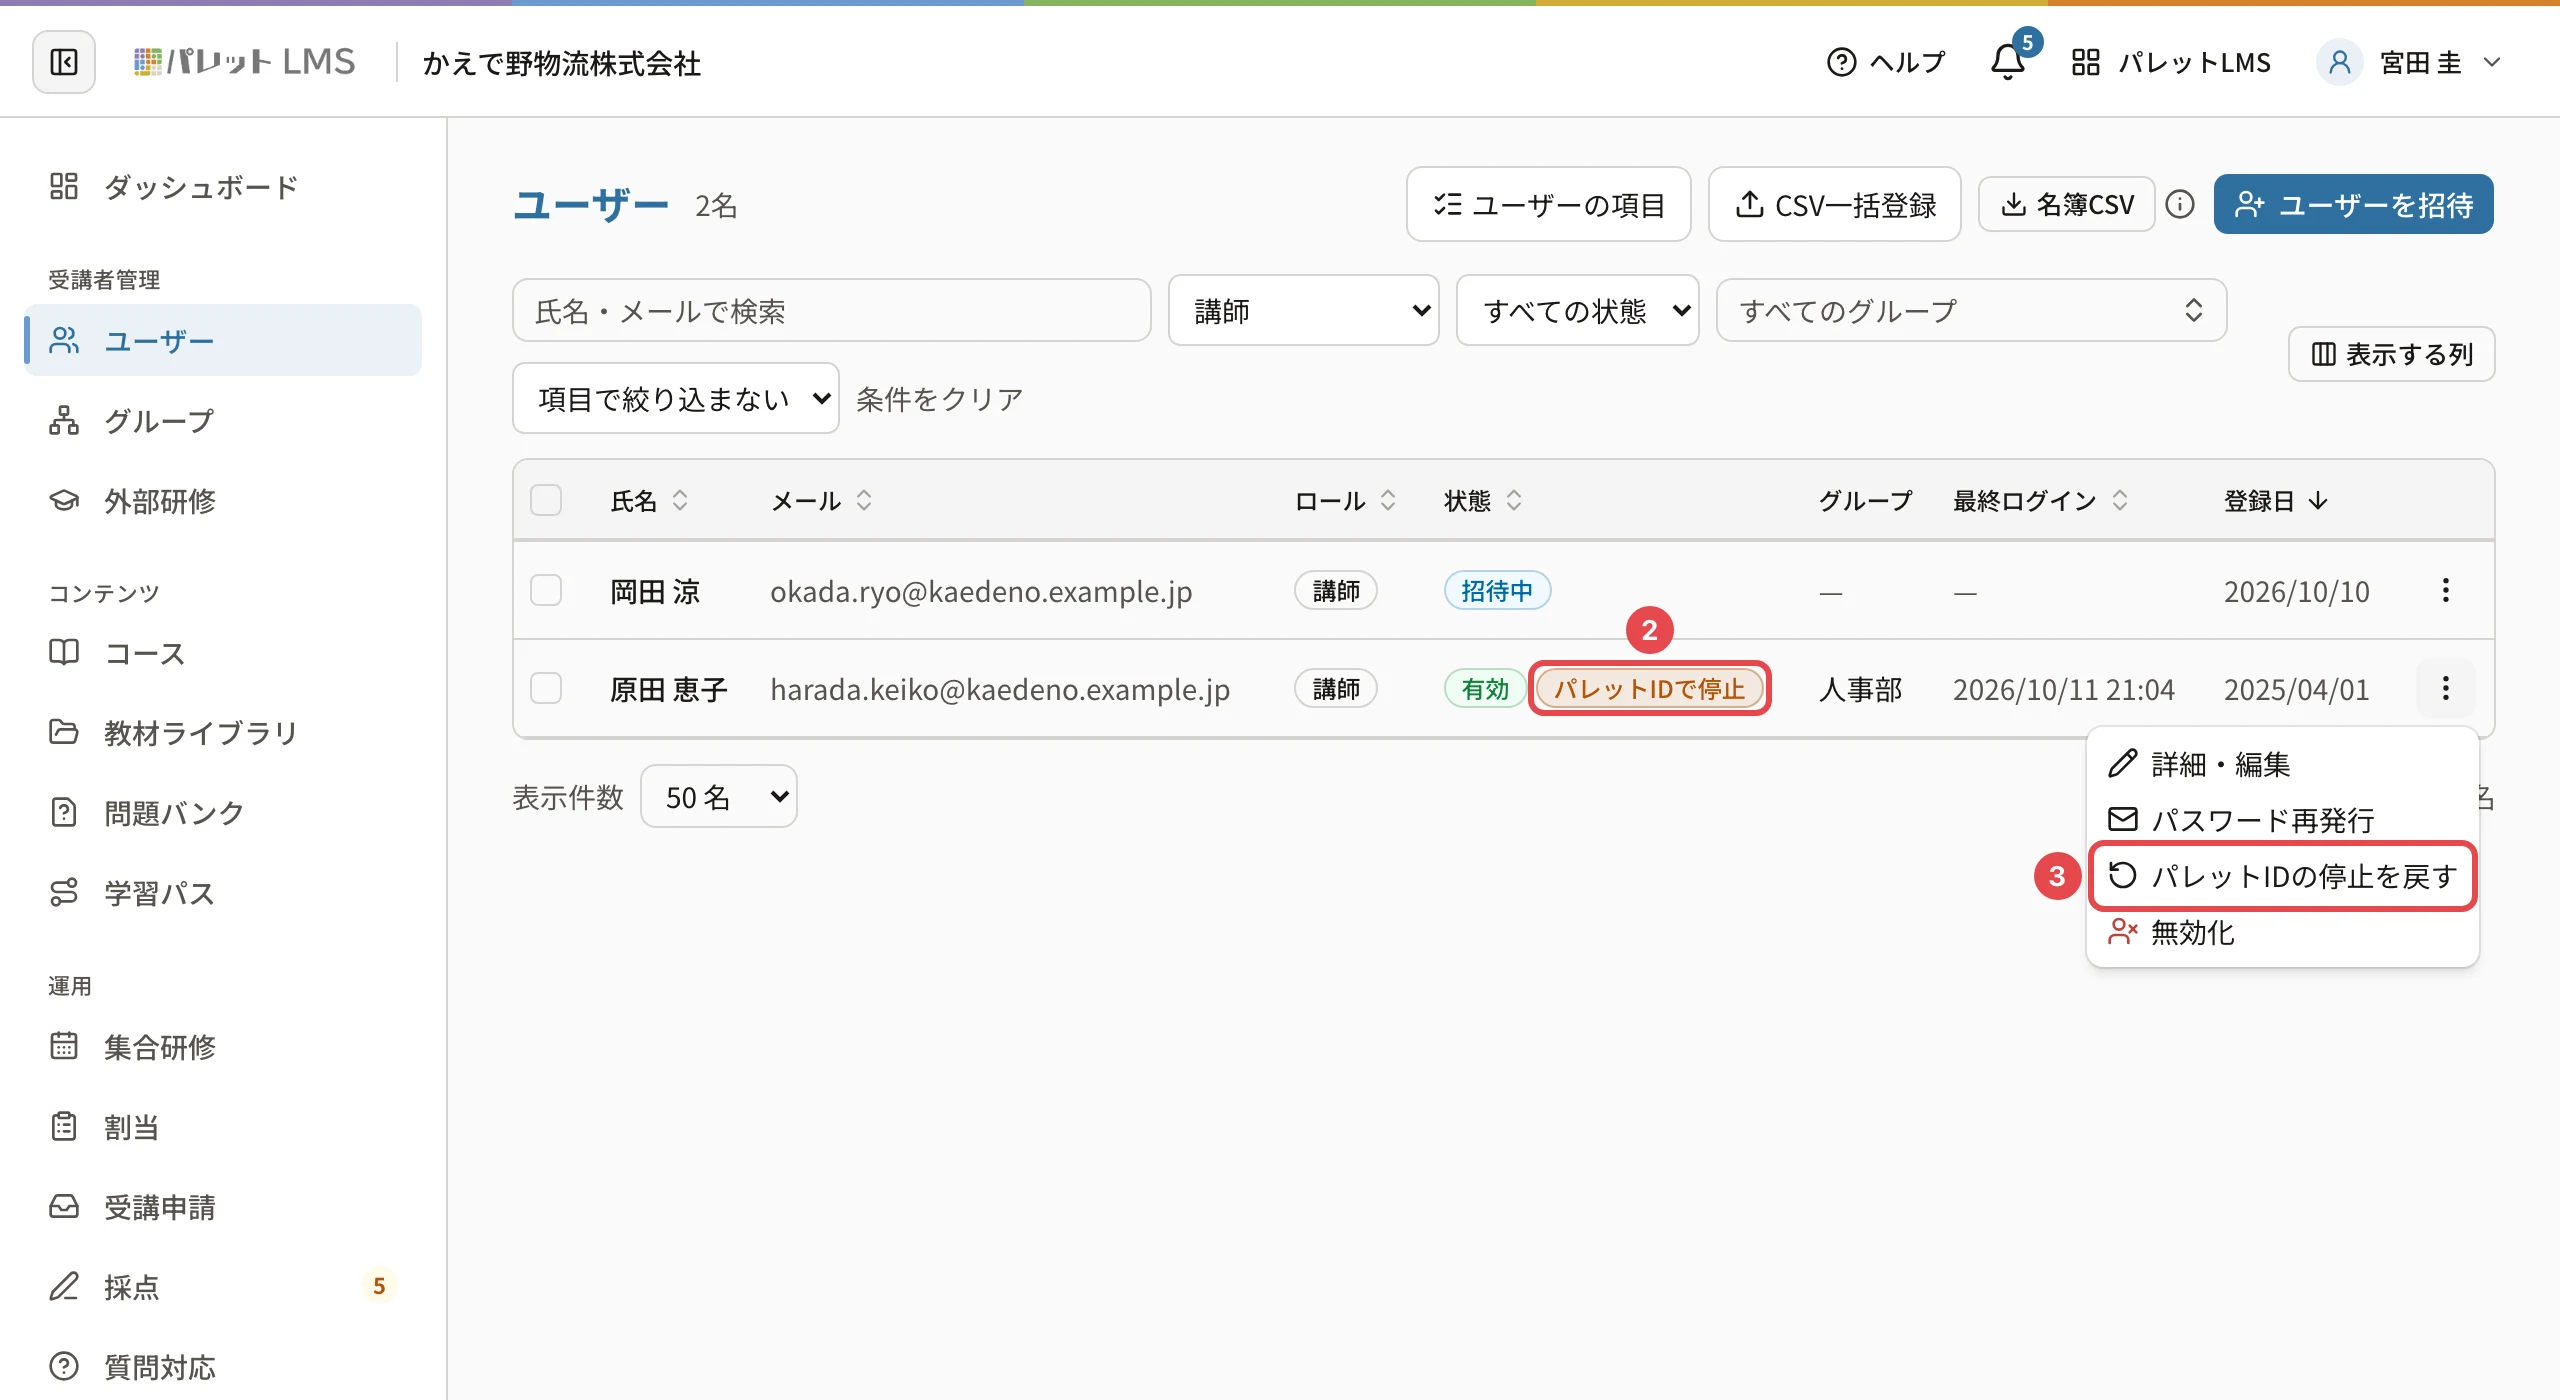Go to ダッシュボード in the sidebar
2560x1400 pixels.
(x=223, y=186)
